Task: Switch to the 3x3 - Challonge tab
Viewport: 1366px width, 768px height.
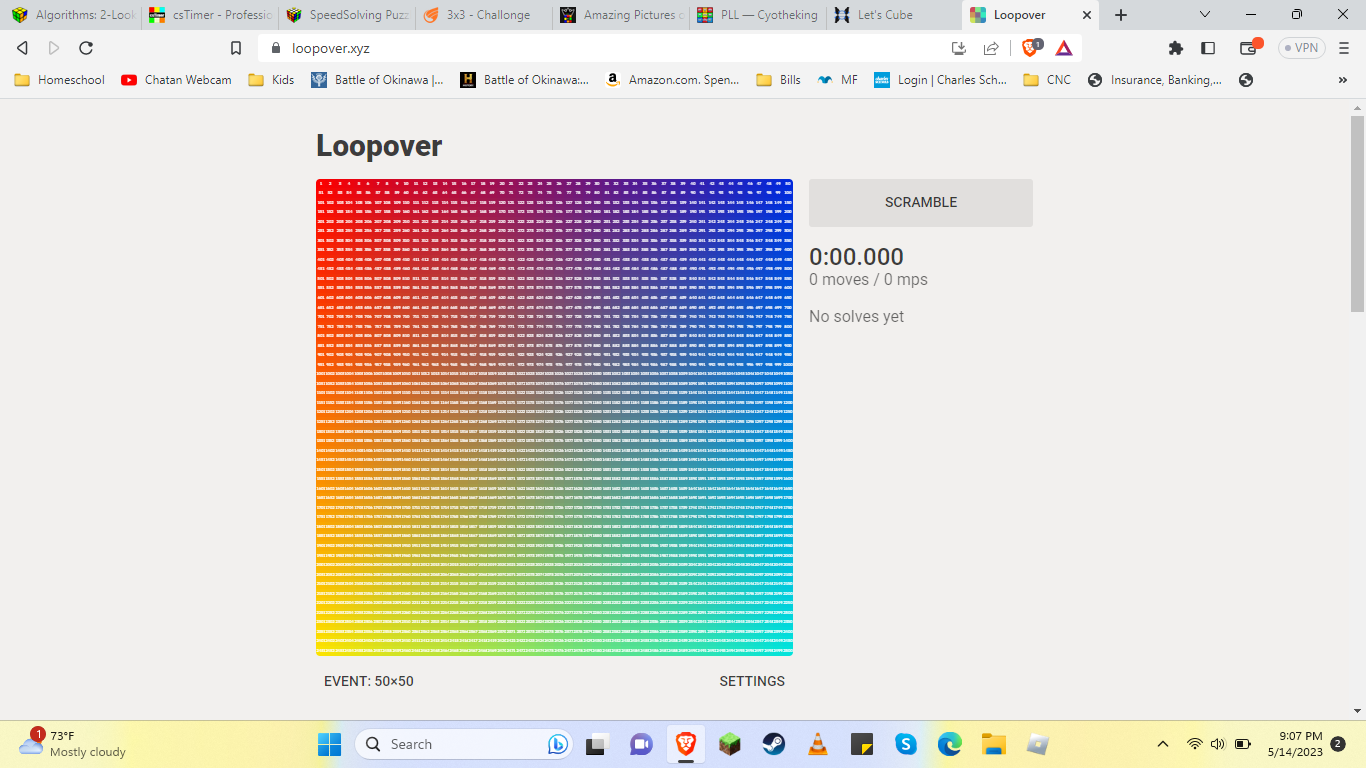Action: coord(483,15)
